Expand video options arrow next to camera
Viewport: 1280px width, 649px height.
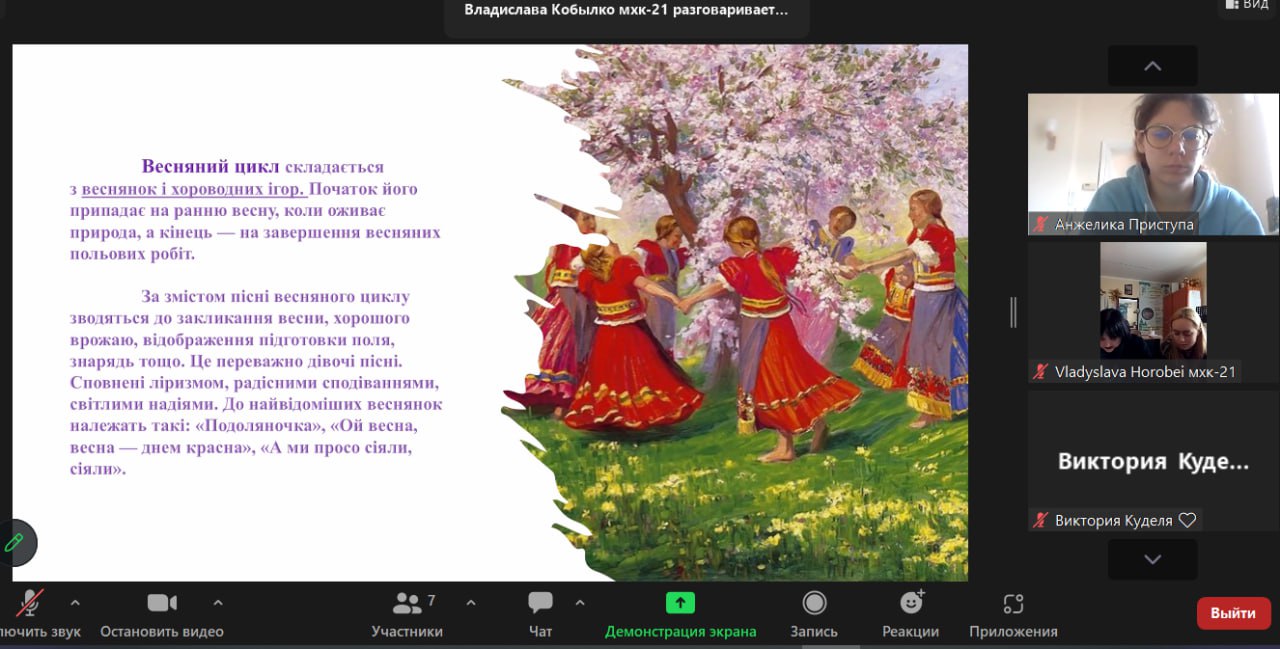coord(218,603)
